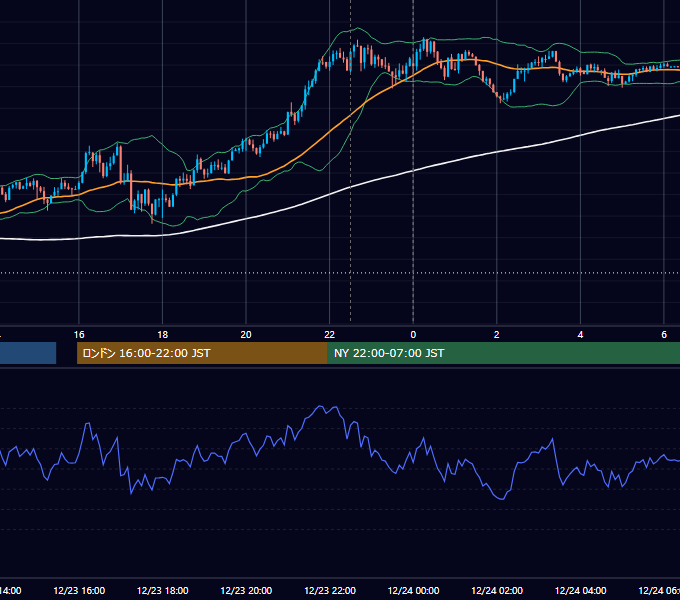Click the 12/23 22:00 date label

[330, 590]
